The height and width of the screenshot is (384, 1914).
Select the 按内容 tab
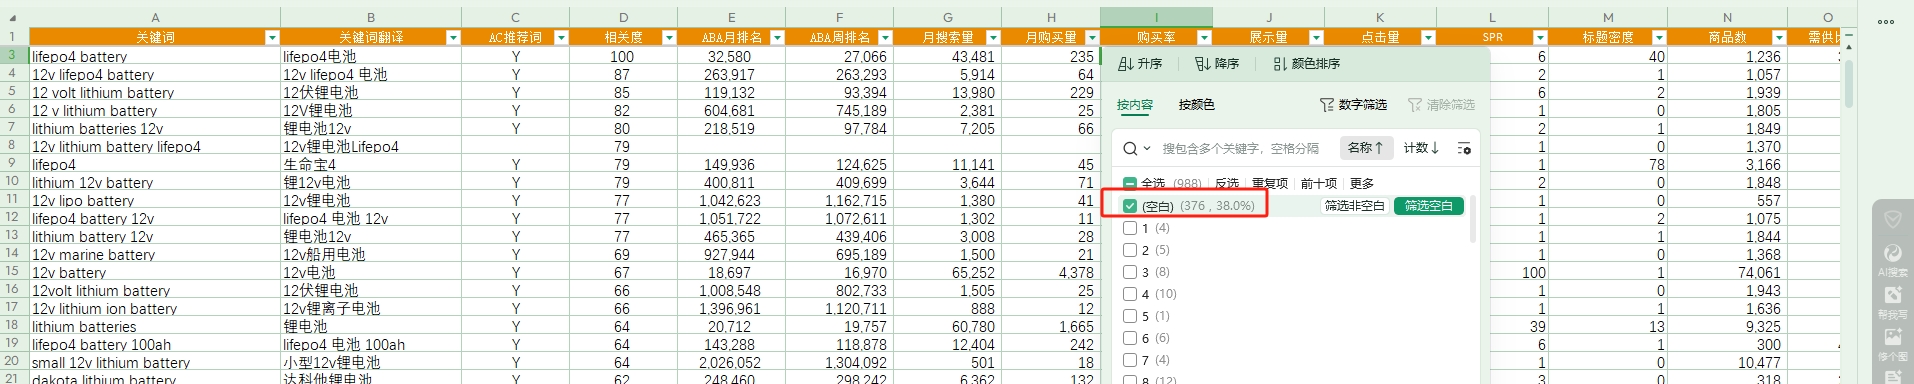[x=1135, y=105]
